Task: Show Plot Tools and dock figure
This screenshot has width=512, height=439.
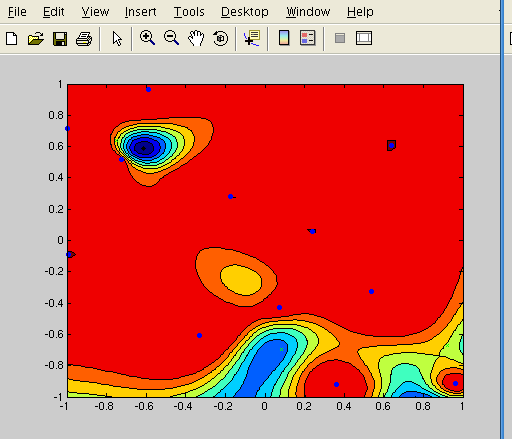Action: click(364, 38)
